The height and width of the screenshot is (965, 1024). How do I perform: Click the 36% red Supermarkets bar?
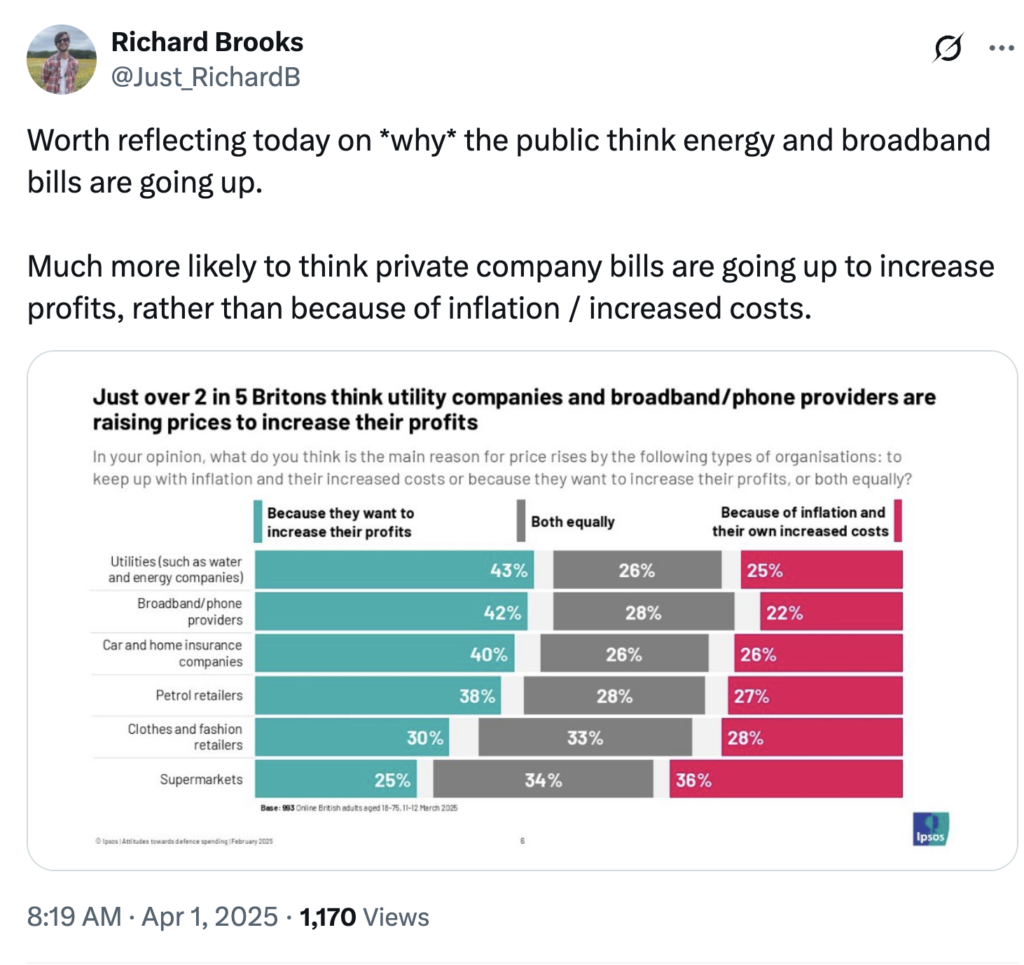click(x=786, y=779)
